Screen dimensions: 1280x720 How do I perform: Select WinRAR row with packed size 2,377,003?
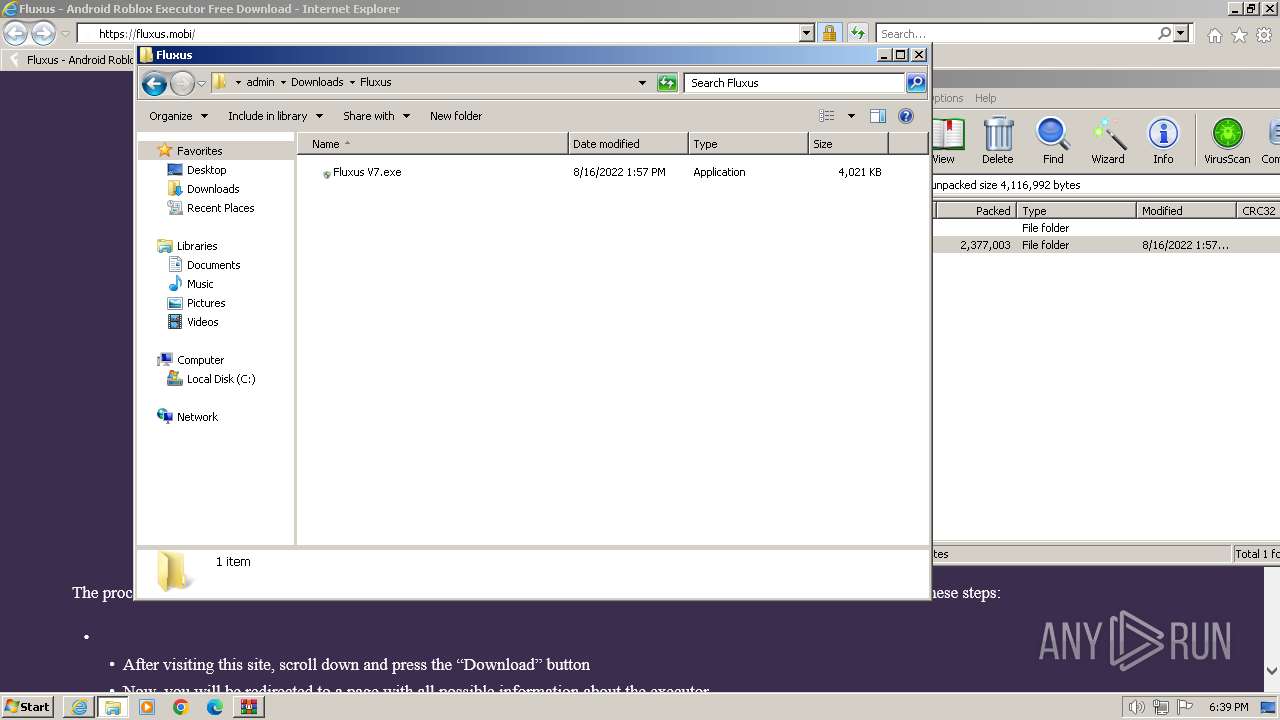[1106, 245]
